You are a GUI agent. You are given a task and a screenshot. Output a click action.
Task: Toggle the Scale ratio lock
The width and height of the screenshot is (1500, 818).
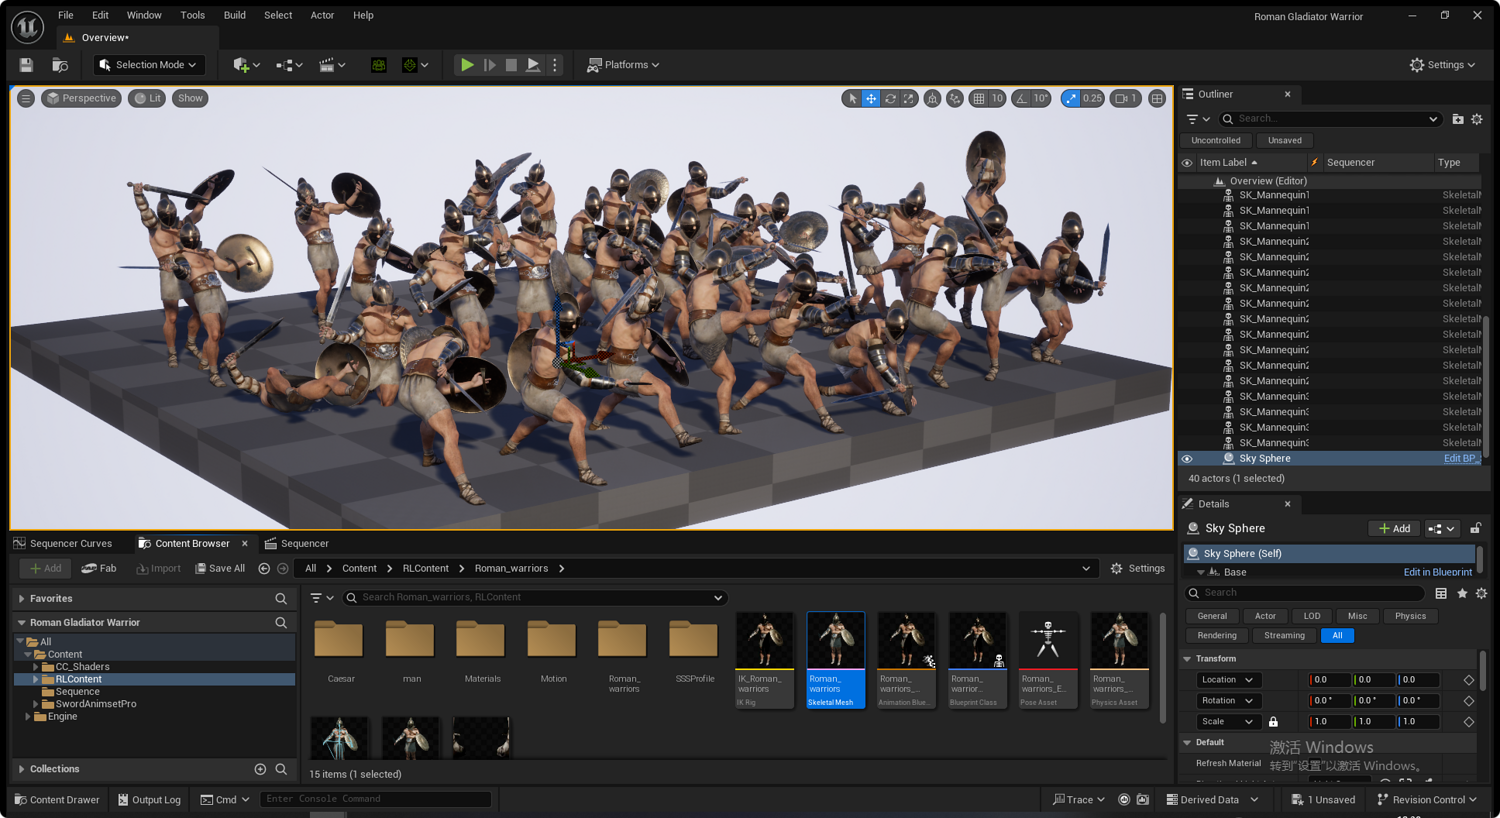(x=1273, y=722)
